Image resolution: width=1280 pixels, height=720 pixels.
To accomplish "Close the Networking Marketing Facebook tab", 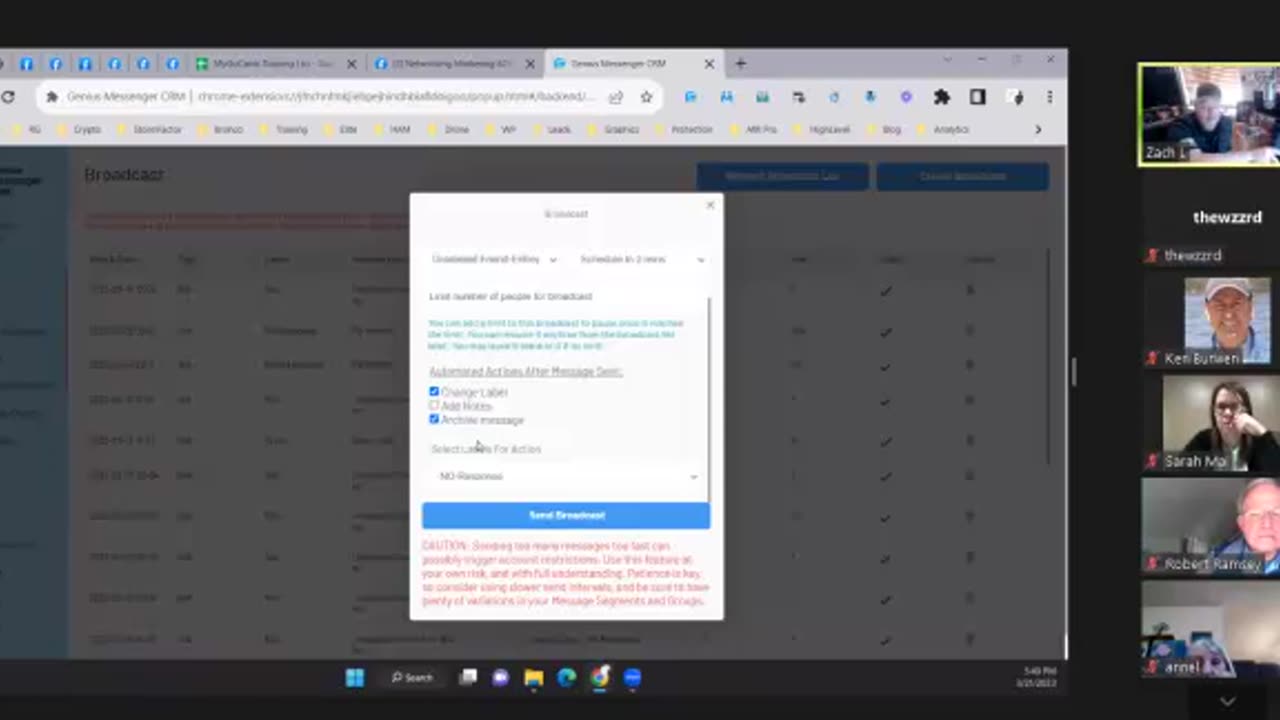I will click(530, 63).
